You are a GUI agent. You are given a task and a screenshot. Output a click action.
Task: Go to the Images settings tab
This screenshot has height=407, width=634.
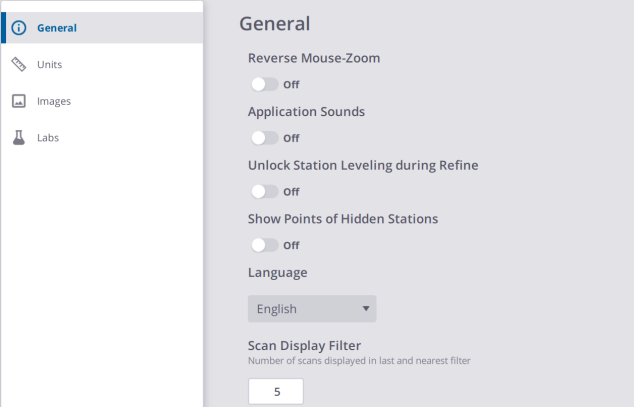54,101
